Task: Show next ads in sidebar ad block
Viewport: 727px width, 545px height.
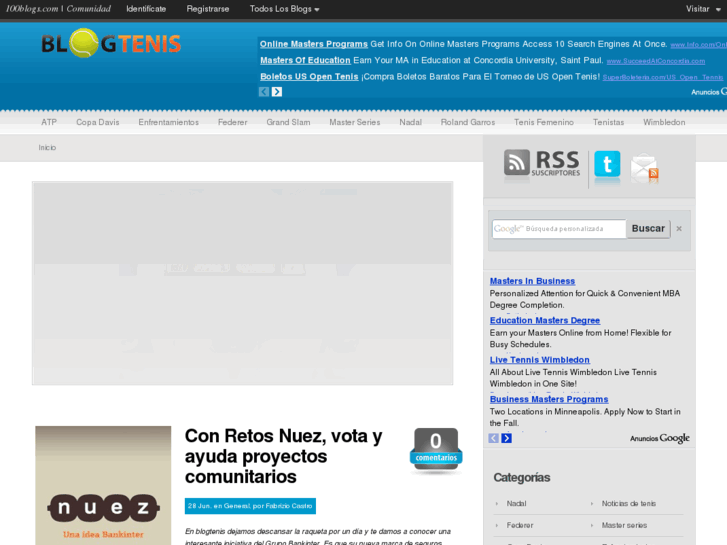Action: (x=506, y=438)
